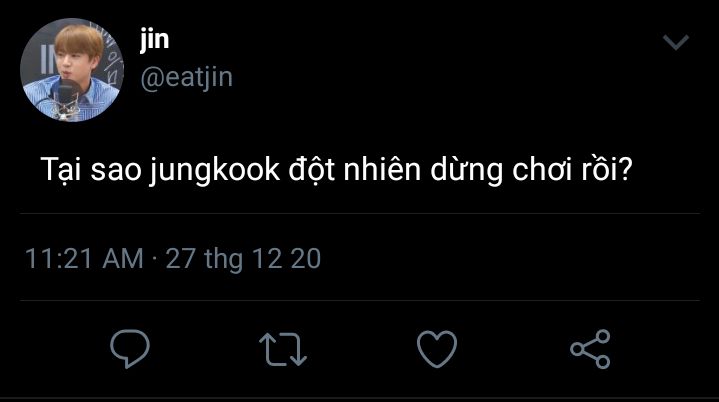This screenshot has height=402, width=719.
Task: Select the phrase Tại sao in tweet
Action: pyautogui.click(x=91, y=170)
